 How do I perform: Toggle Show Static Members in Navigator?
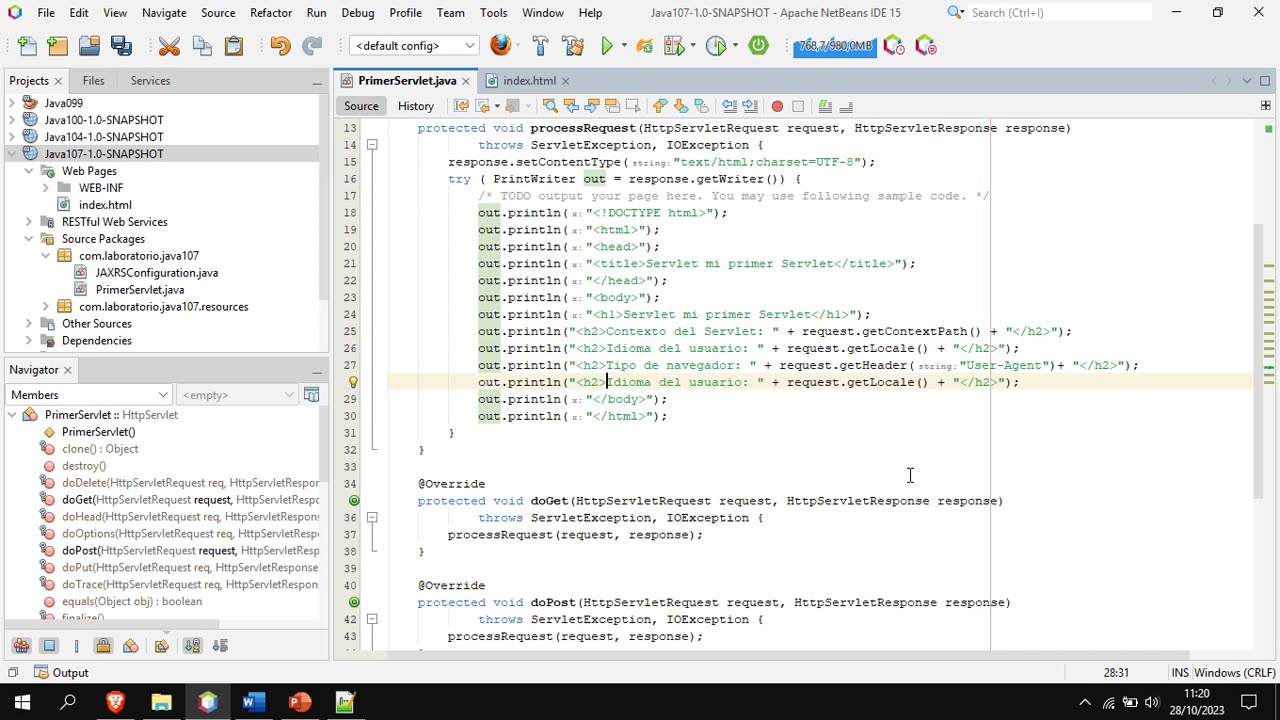pyautogui.click(x=76, y=646)
